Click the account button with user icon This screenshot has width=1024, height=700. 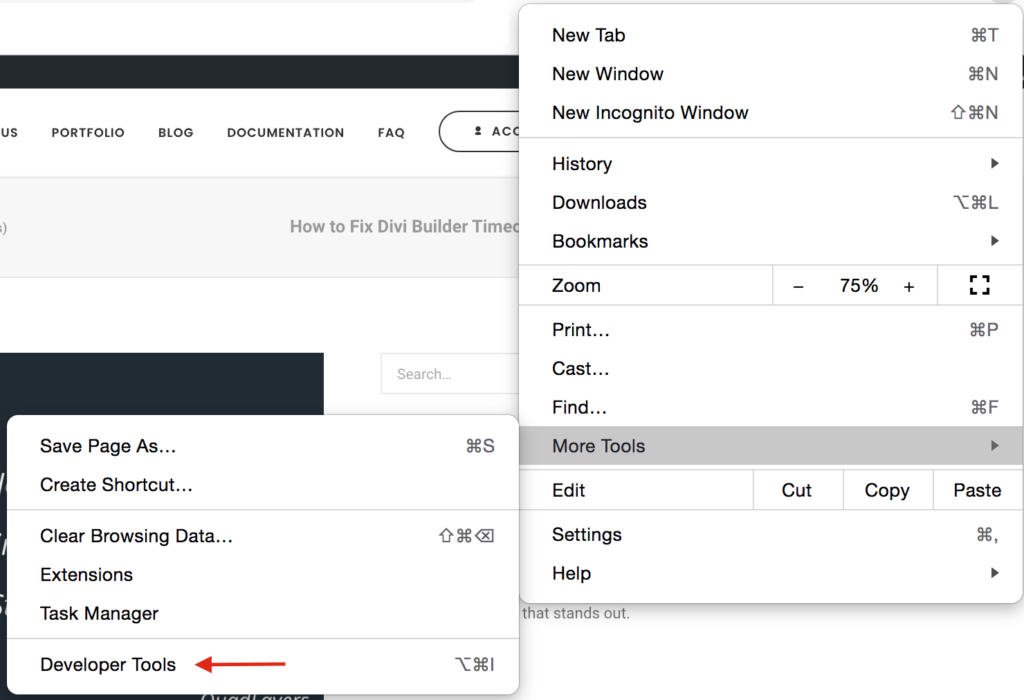480,131
